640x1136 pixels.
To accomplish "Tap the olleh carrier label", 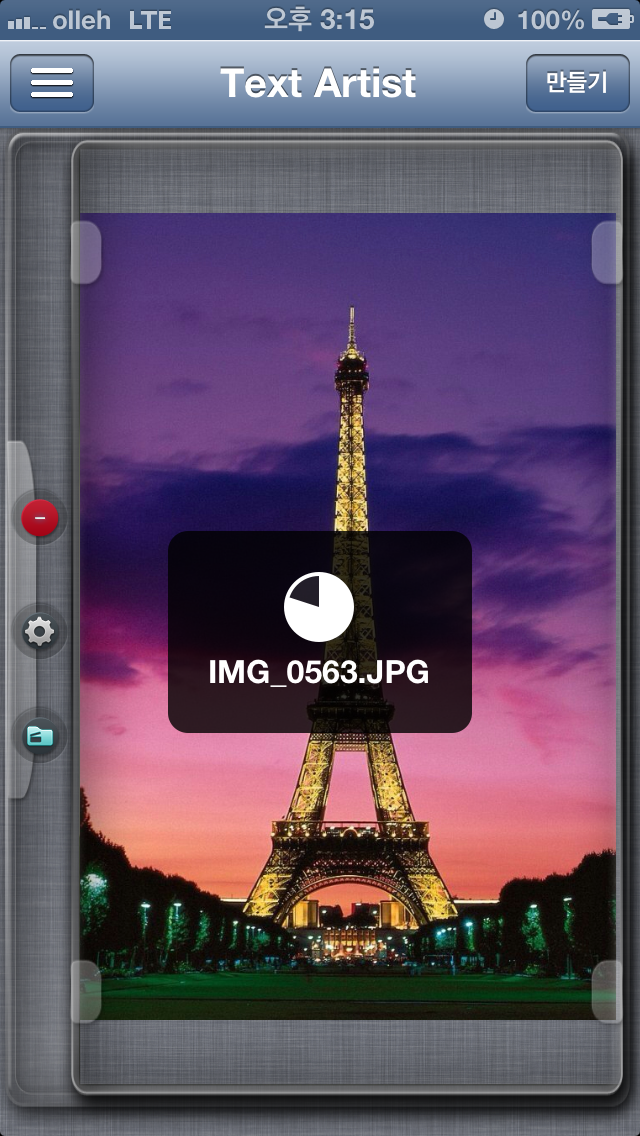I will click(82, 20).
